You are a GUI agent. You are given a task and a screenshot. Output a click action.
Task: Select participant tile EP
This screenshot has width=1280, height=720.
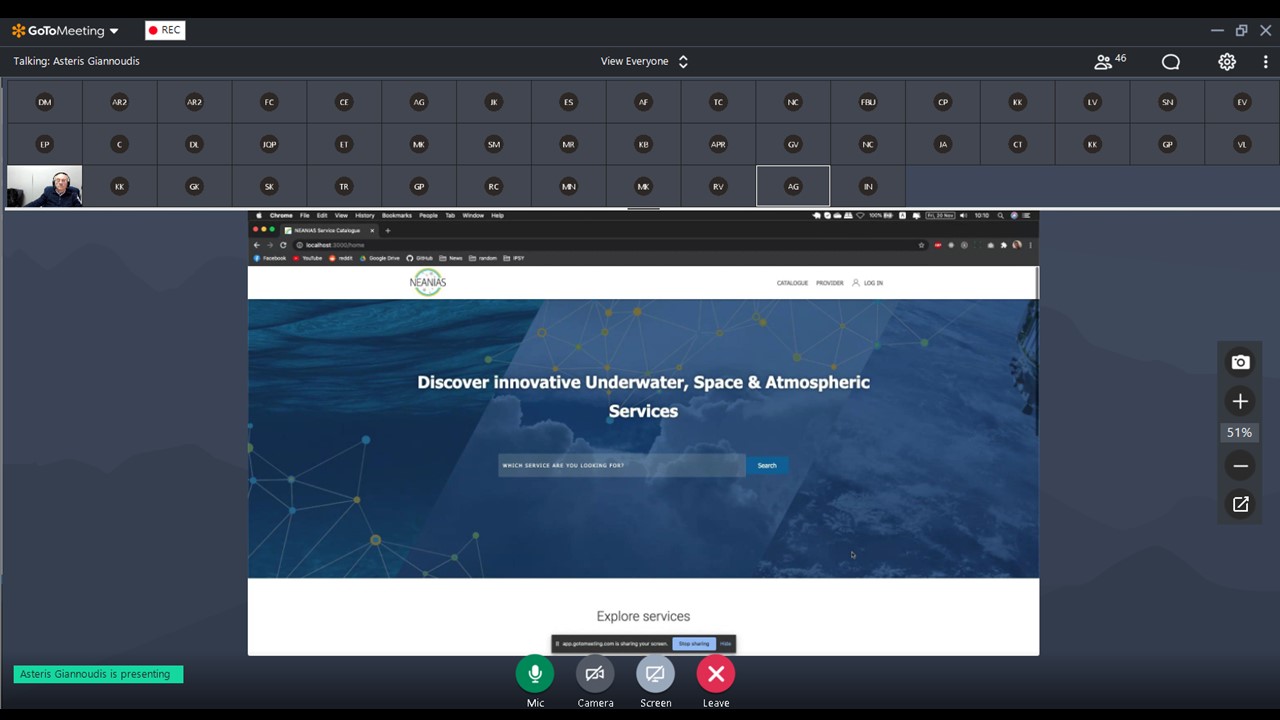(45, 144)
